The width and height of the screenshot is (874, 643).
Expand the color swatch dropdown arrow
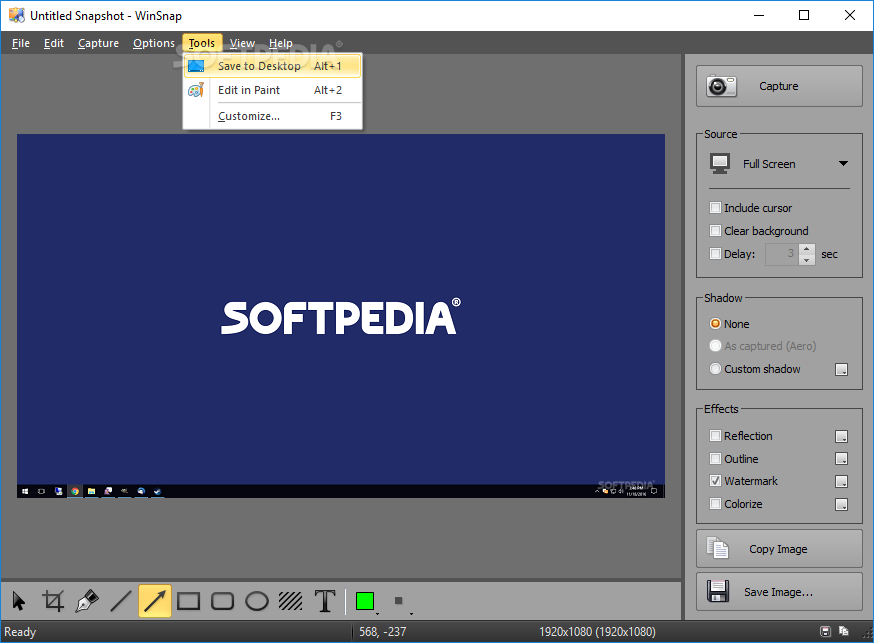coord(377,613)
